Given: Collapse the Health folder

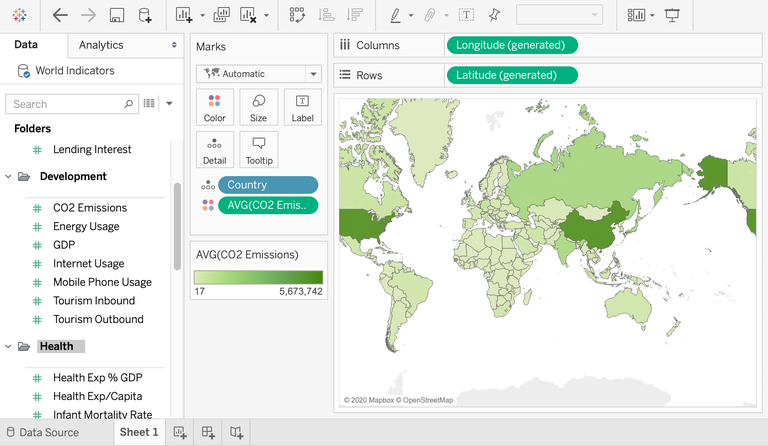Looking at the screenshot, I should point(9,346).
